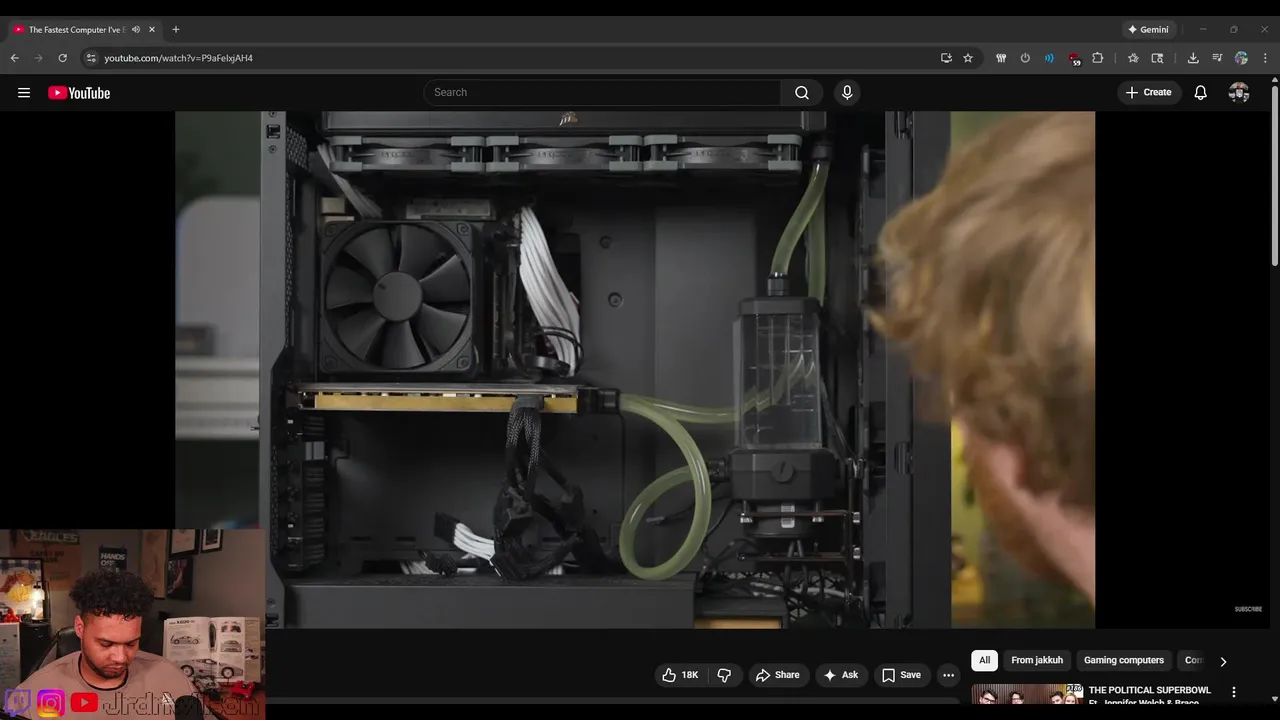This screenshot has width=1280, height=720.
Task: Reload the page
Action: (x=62, y=58)
